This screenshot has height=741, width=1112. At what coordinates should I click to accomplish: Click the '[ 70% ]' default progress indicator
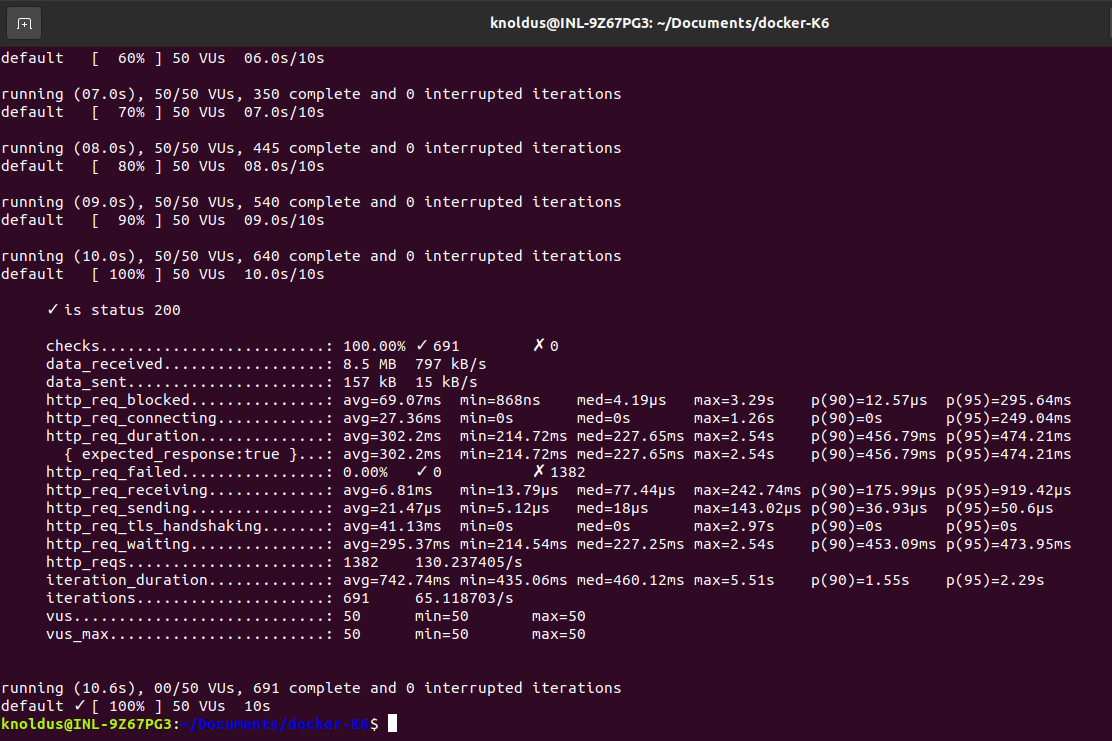pyautogui.click(x=127, y=112)
